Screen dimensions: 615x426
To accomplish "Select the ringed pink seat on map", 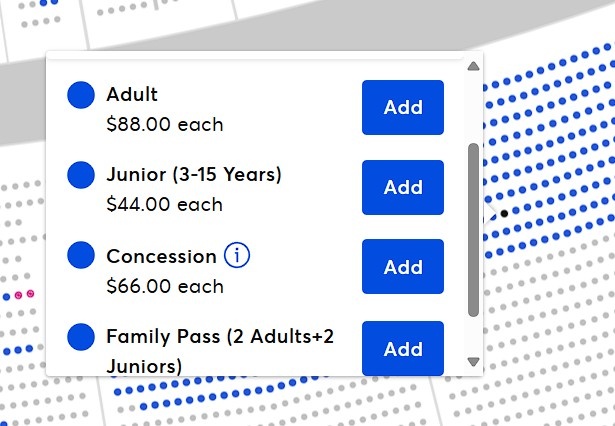I will 30,294.
